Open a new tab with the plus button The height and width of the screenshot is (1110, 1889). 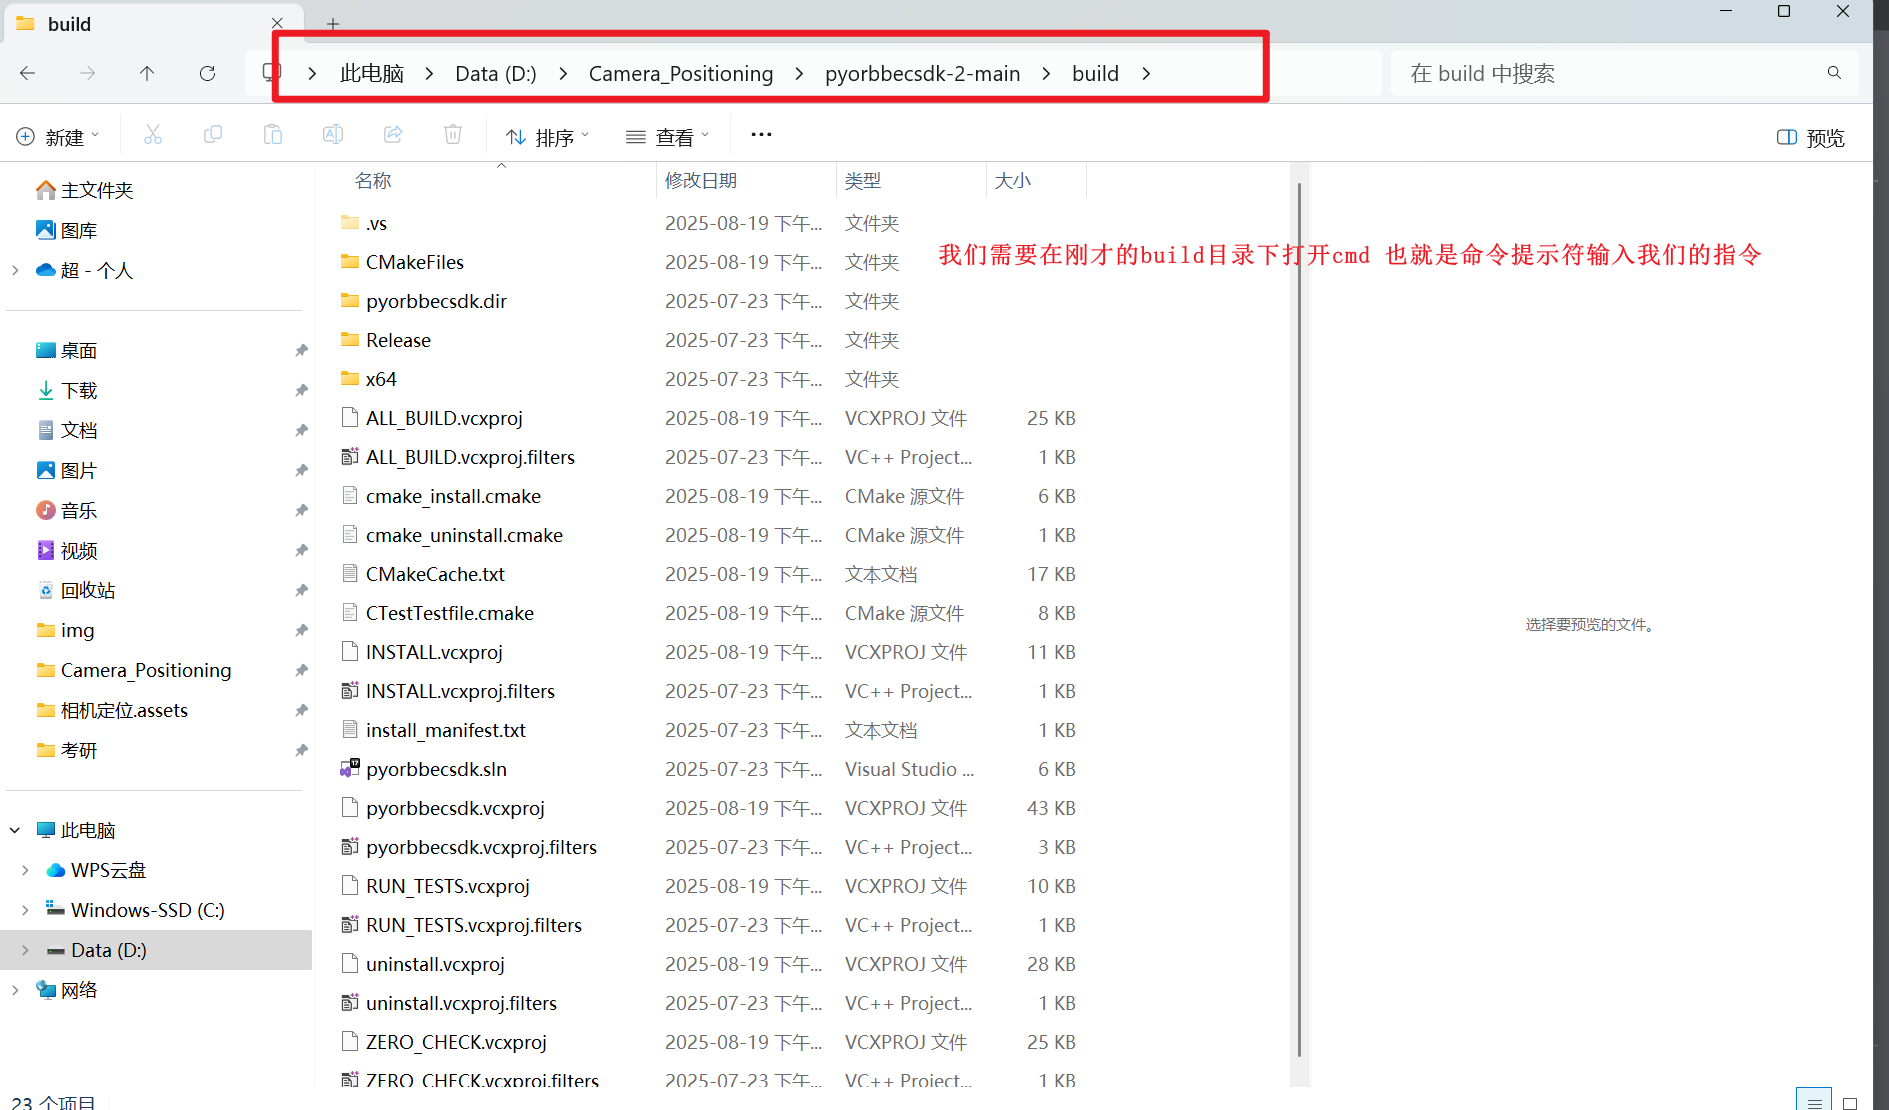[332, 23]
